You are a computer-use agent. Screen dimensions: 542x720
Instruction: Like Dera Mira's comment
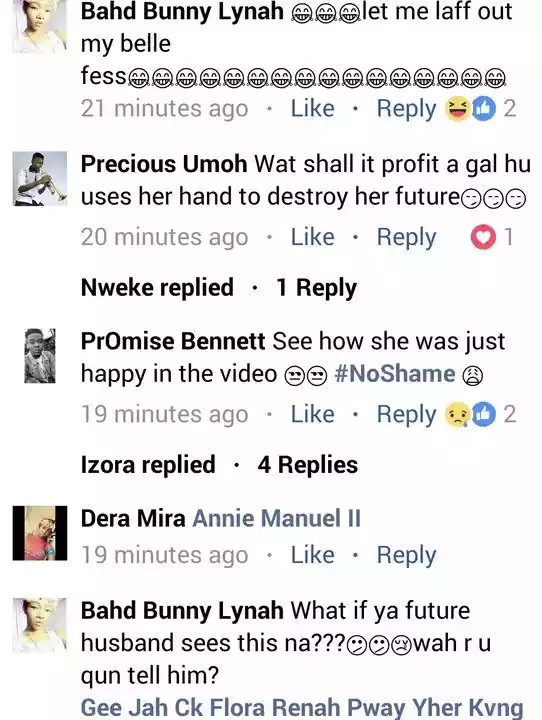point(312,555)
